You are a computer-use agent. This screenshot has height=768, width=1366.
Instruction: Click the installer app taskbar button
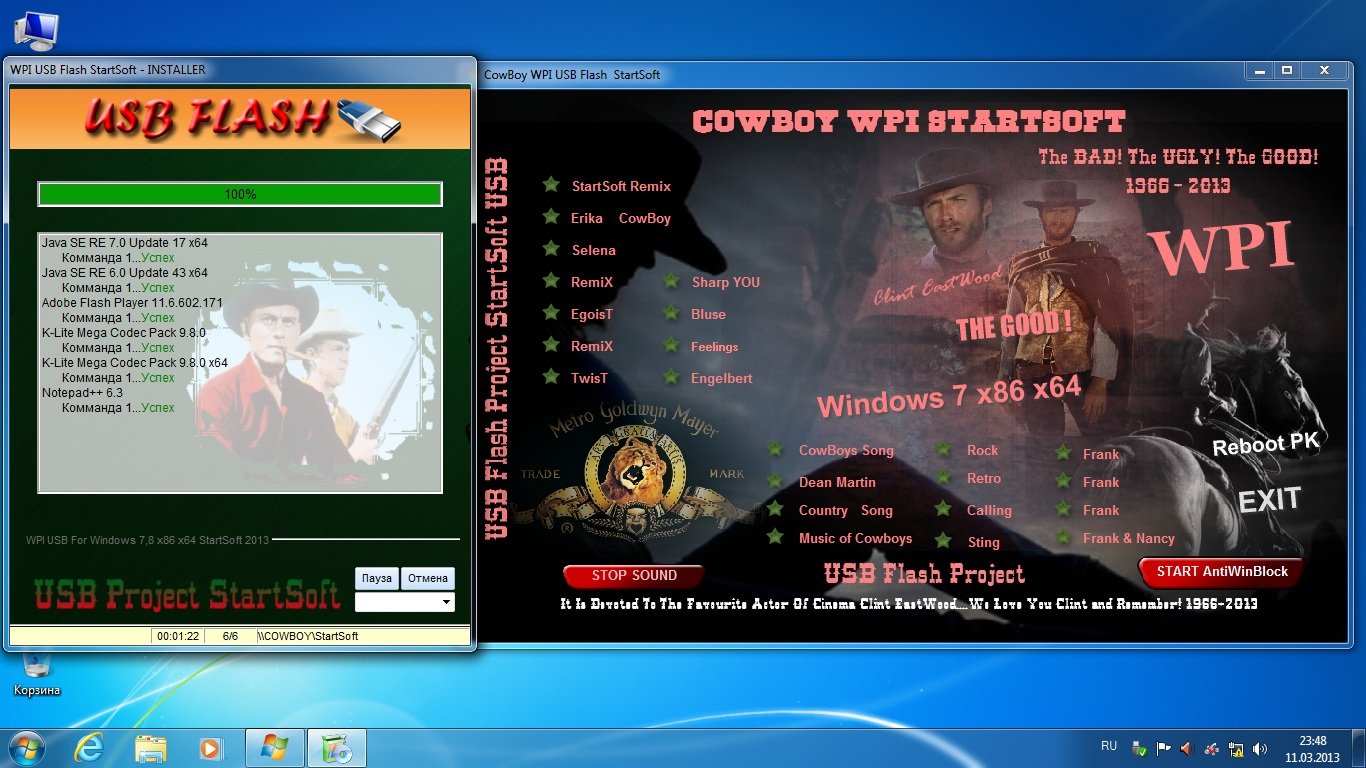click(337, 747)
